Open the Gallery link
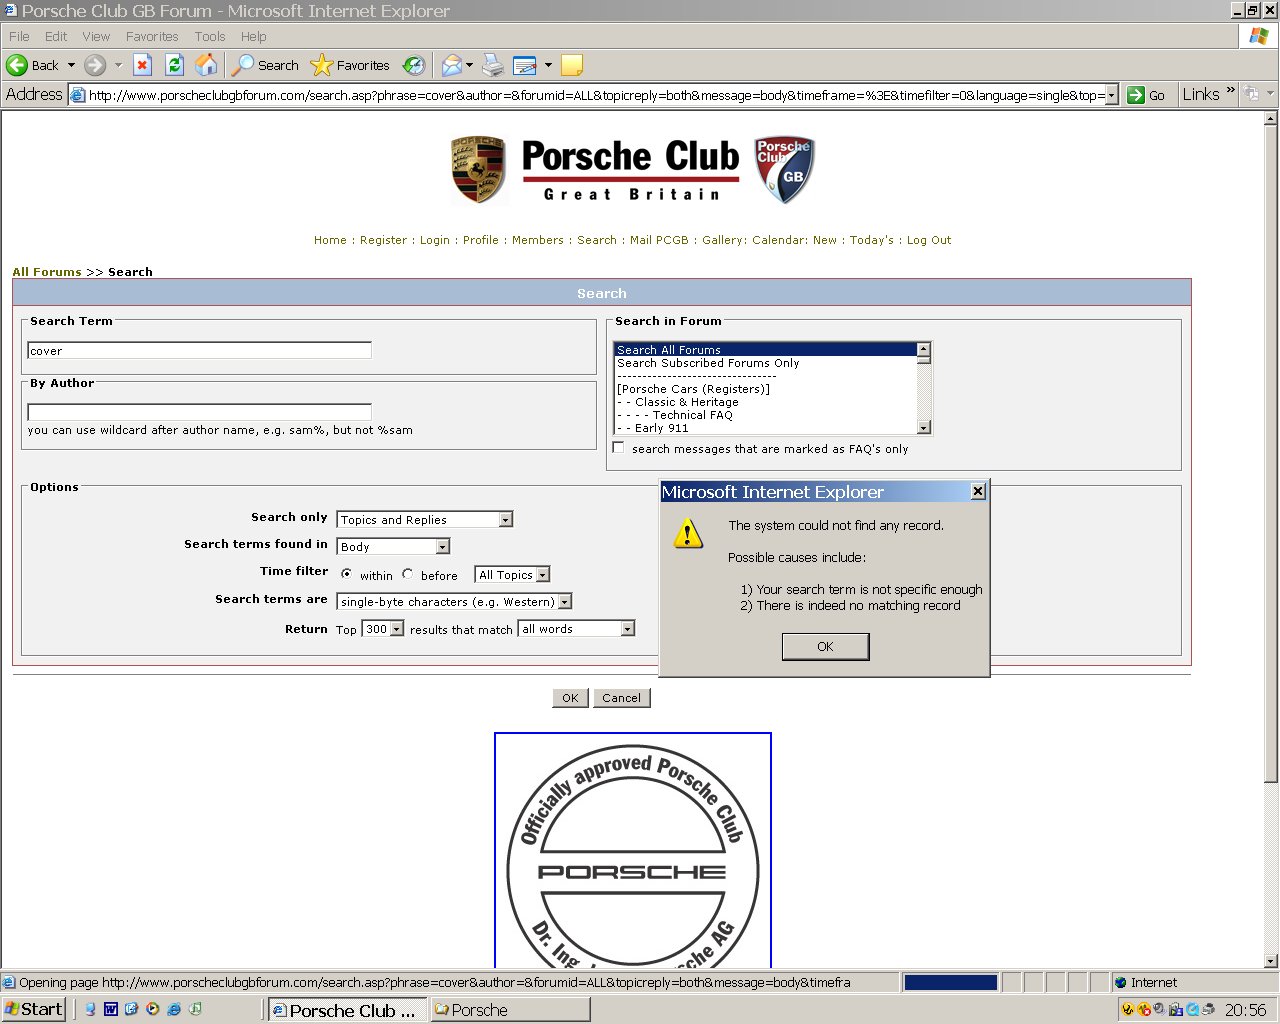 [723, 240]
